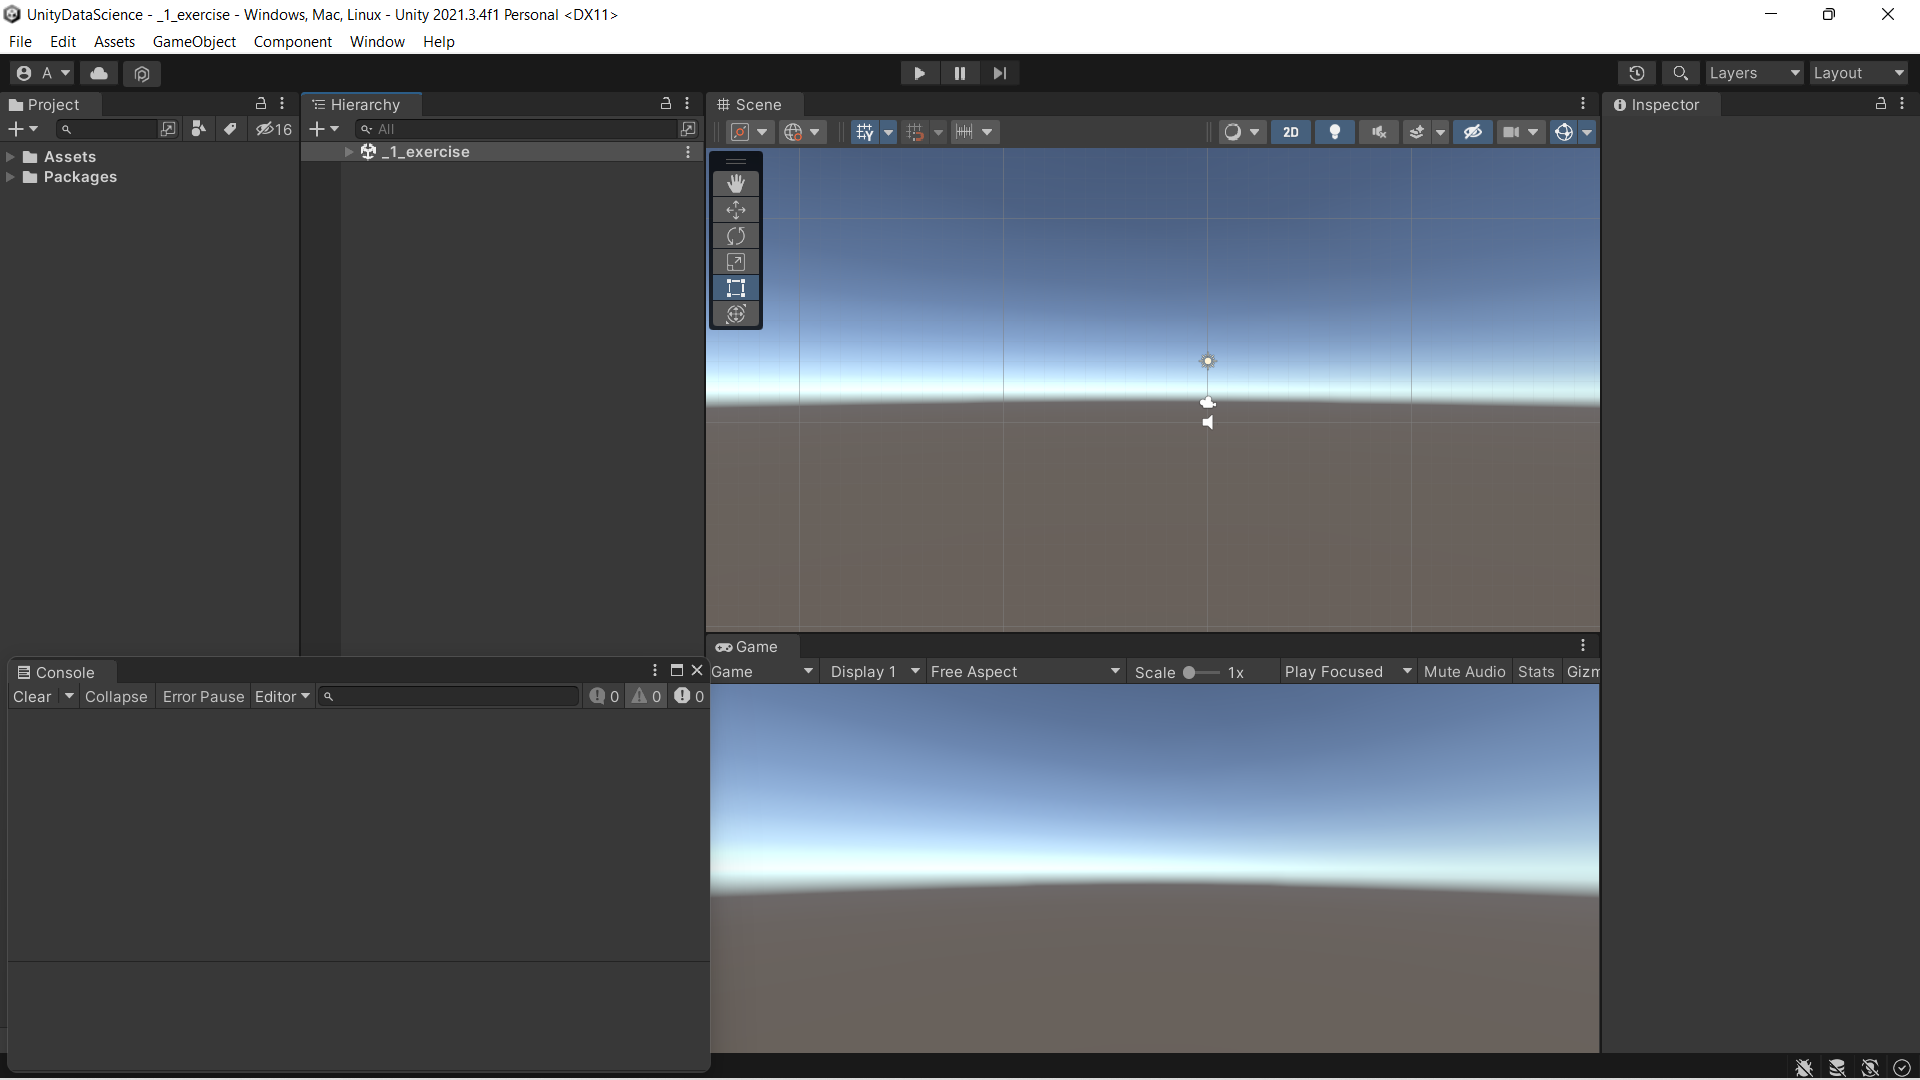Screen dimensions: 1920x1080
Task: Switch to the Game tab
Action: 754,646
